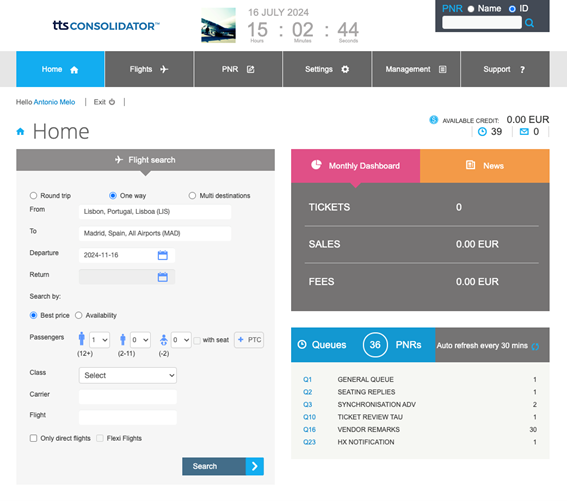Switch to the News tab

485,166
